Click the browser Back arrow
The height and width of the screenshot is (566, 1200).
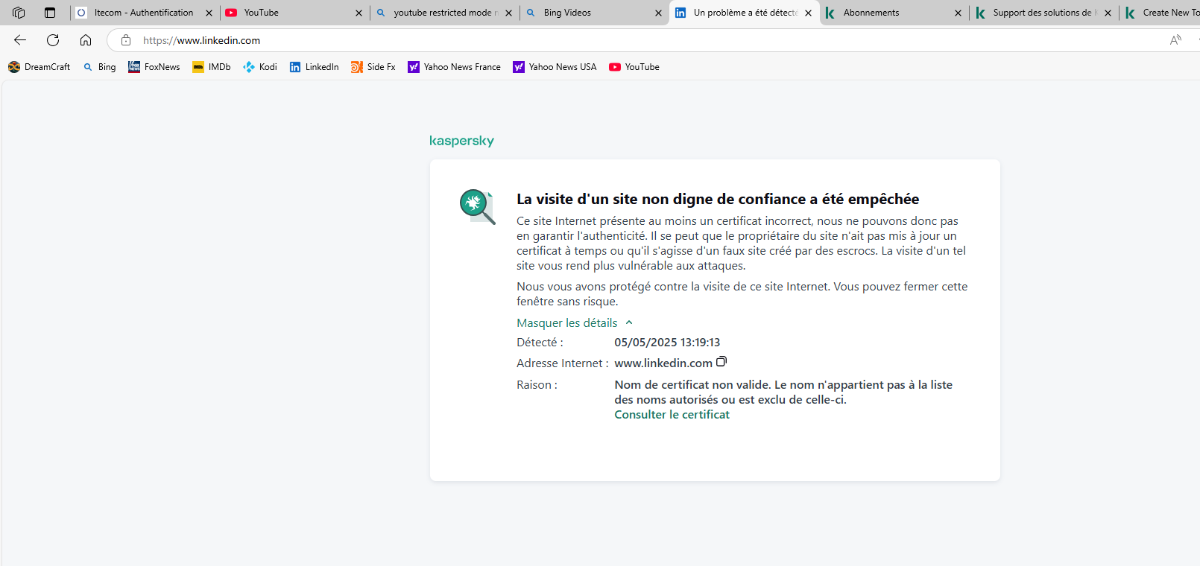20,40
